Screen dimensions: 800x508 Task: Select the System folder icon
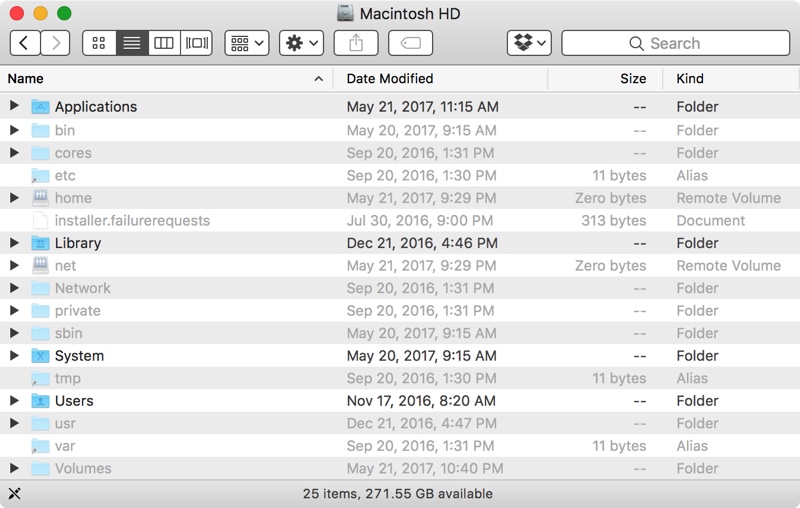[x=40, y=355]
